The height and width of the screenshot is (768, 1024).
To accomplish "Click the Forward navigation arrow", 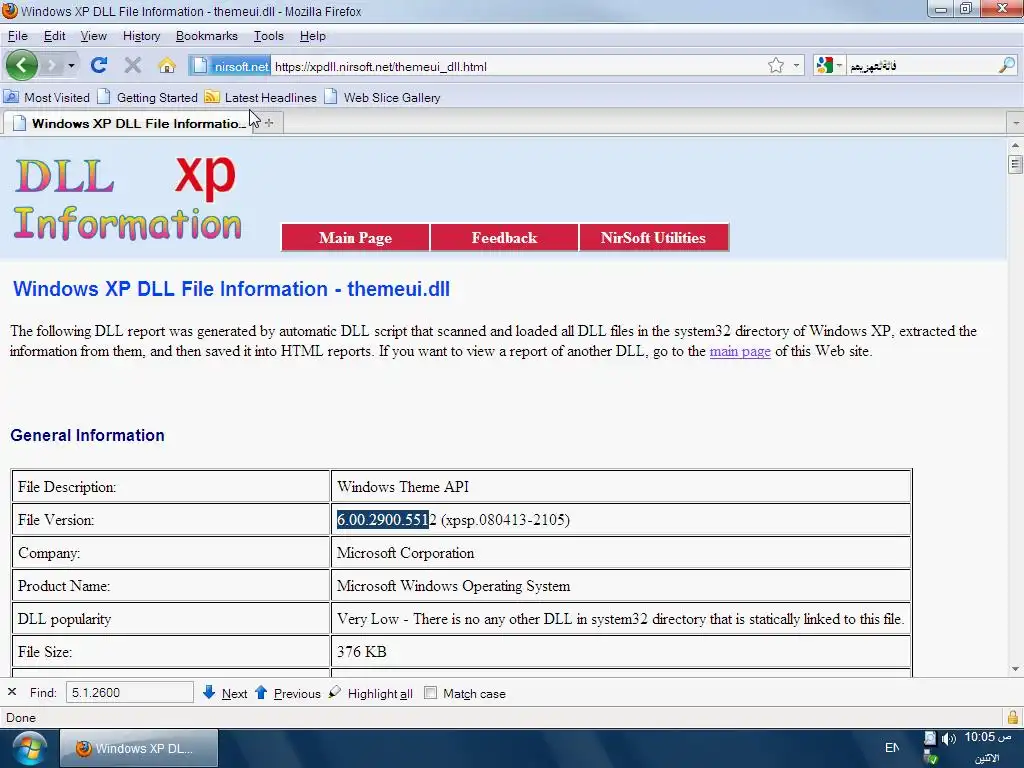I will pos(51,65).
